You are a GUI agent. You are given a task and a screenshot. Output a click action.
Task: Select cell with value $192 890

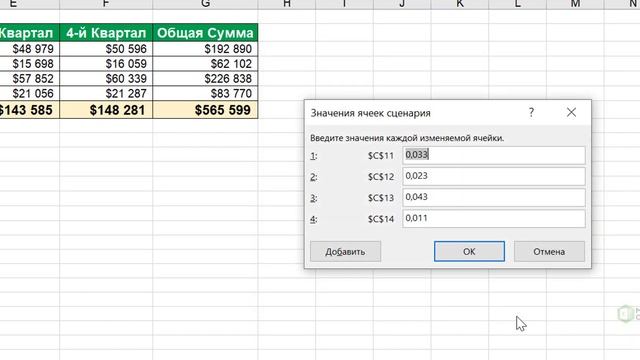(205, 49)
